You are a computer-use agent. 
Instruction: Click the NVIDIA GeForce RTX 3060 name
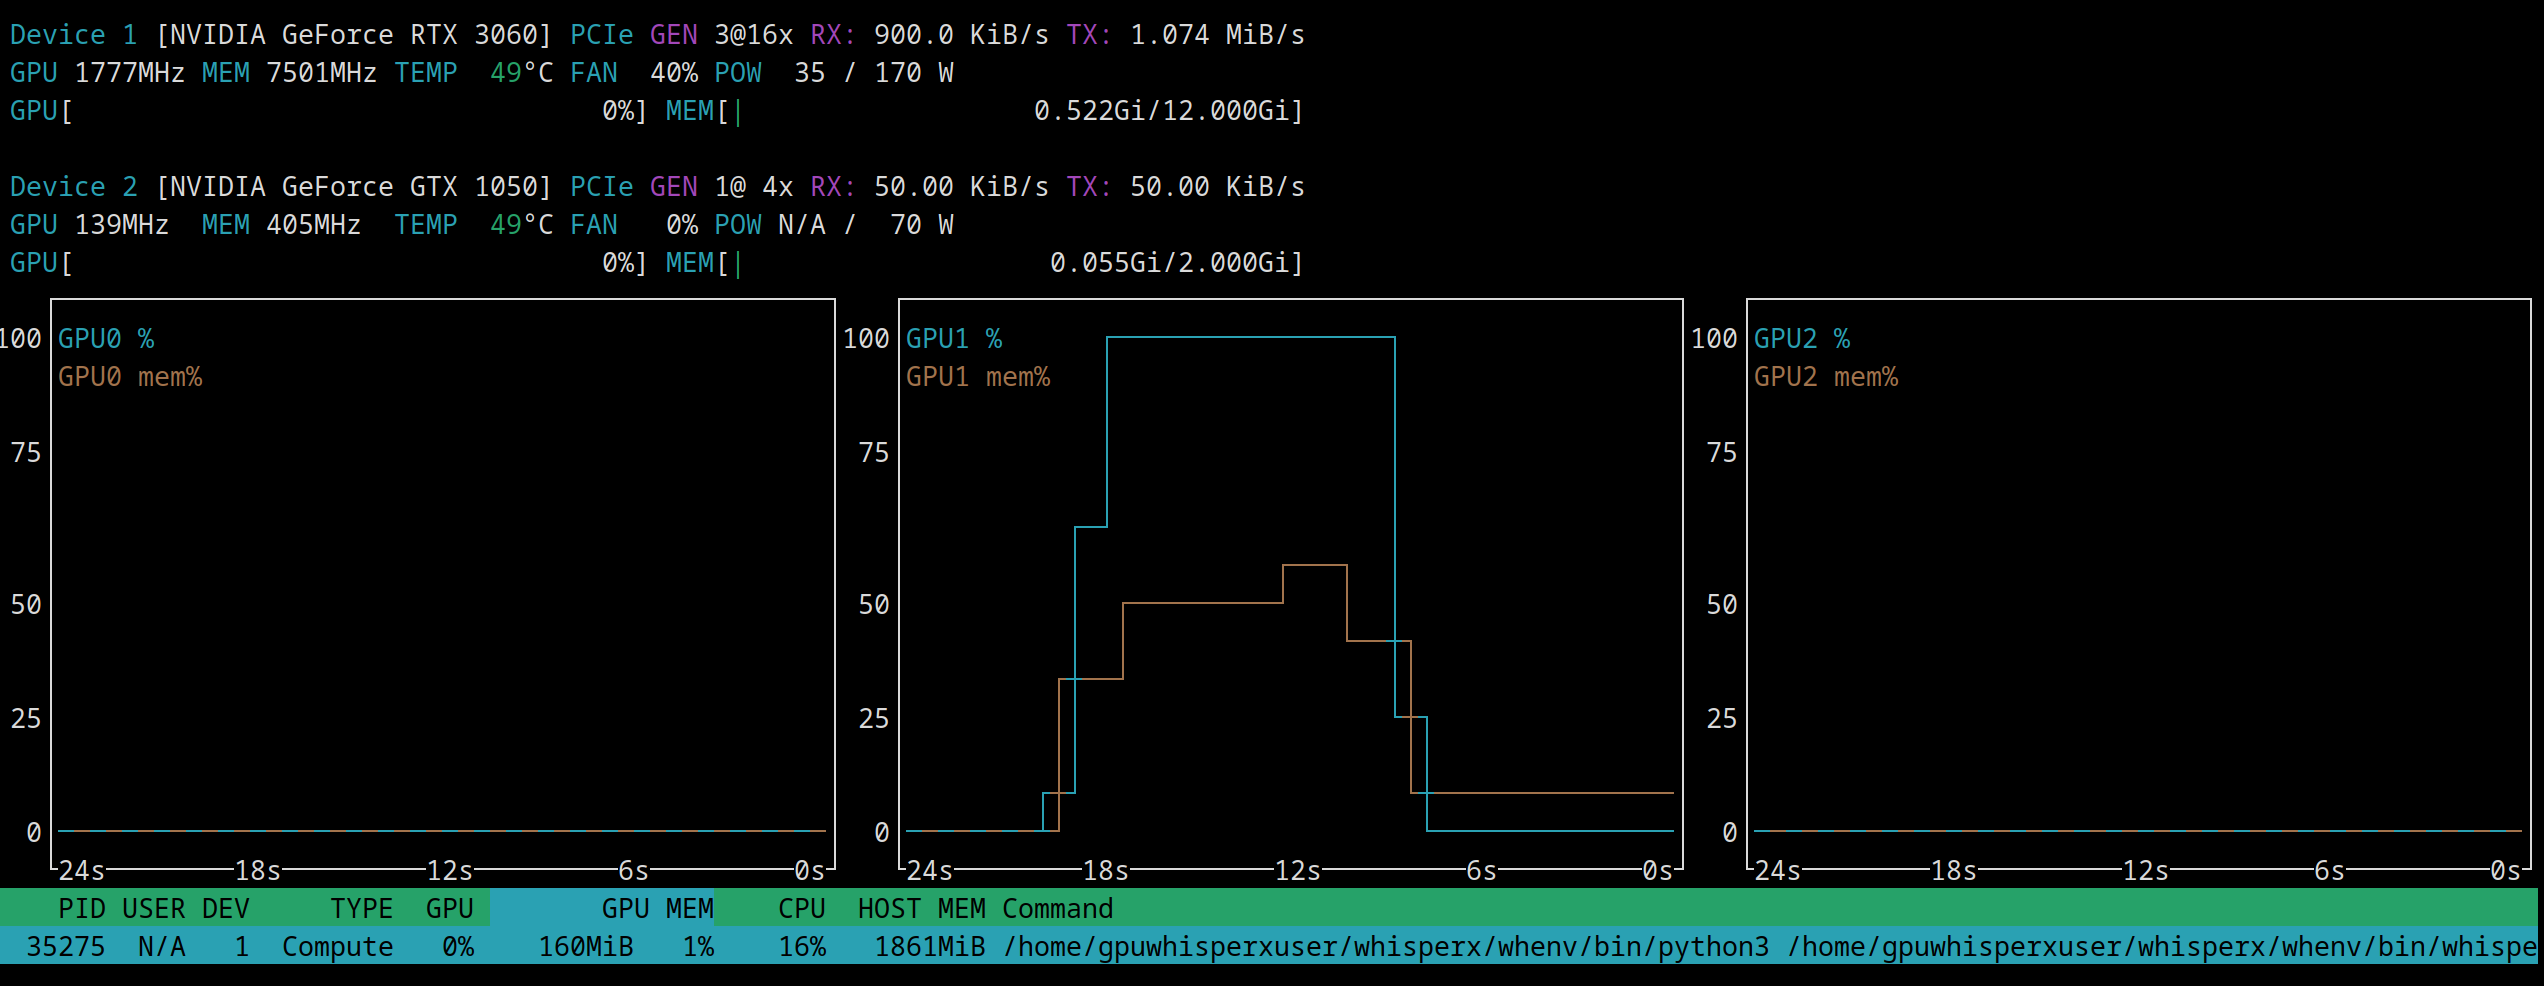pyautogui.click(x=353, y=35)
